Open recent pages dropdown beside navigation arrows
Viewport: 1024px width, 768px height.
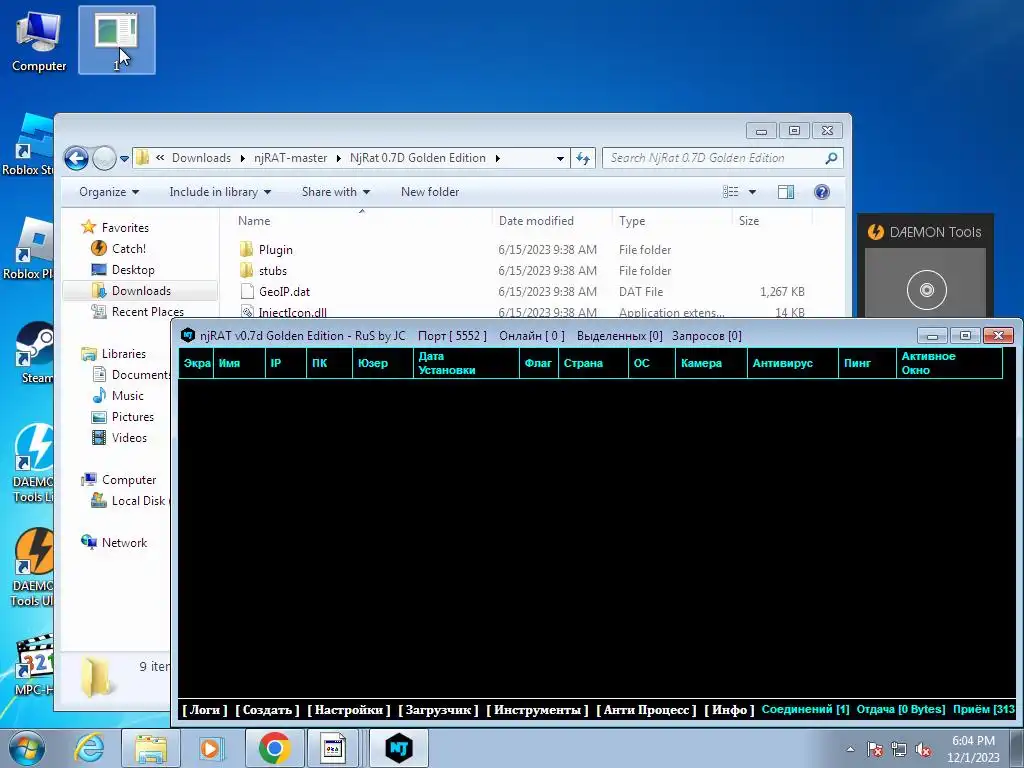click(x=124, y=159)
